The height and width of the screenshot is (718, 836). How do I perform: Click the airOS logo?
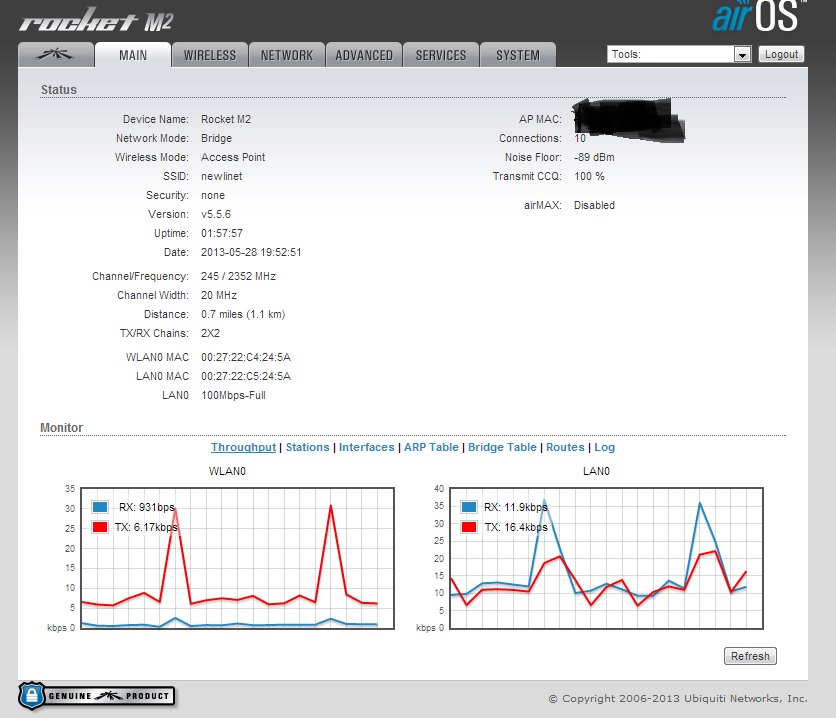758,17
